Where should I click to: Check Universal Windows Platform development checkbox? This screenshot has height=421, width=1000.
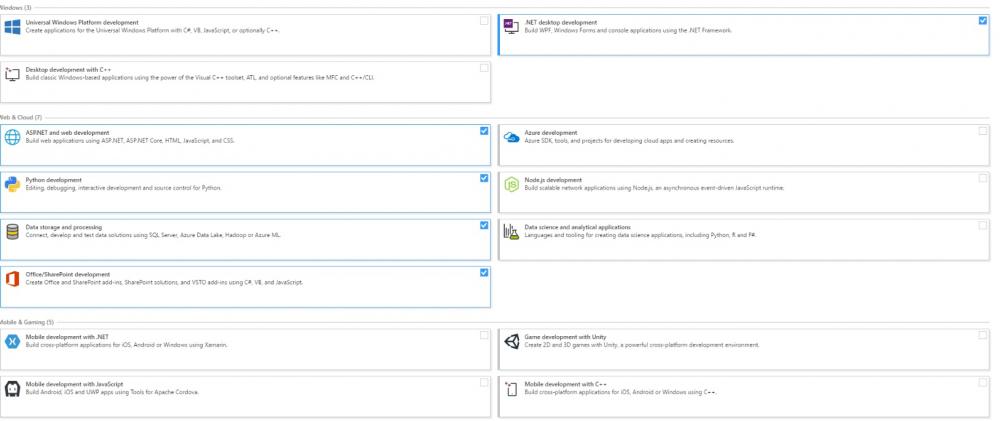(x=484, y=21)
